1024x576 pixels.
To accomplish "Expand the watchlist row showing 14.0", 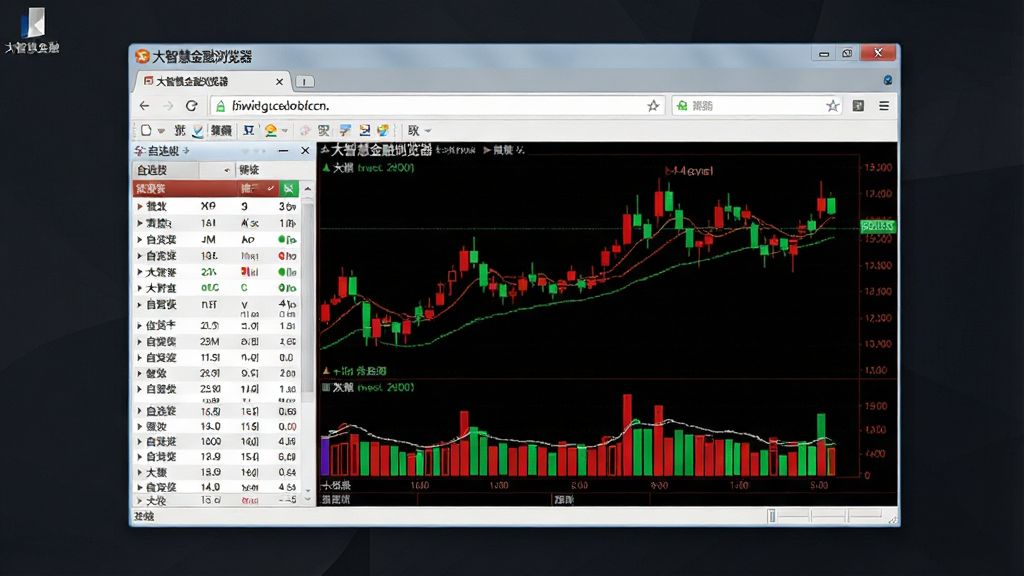I will pos(139,487).
